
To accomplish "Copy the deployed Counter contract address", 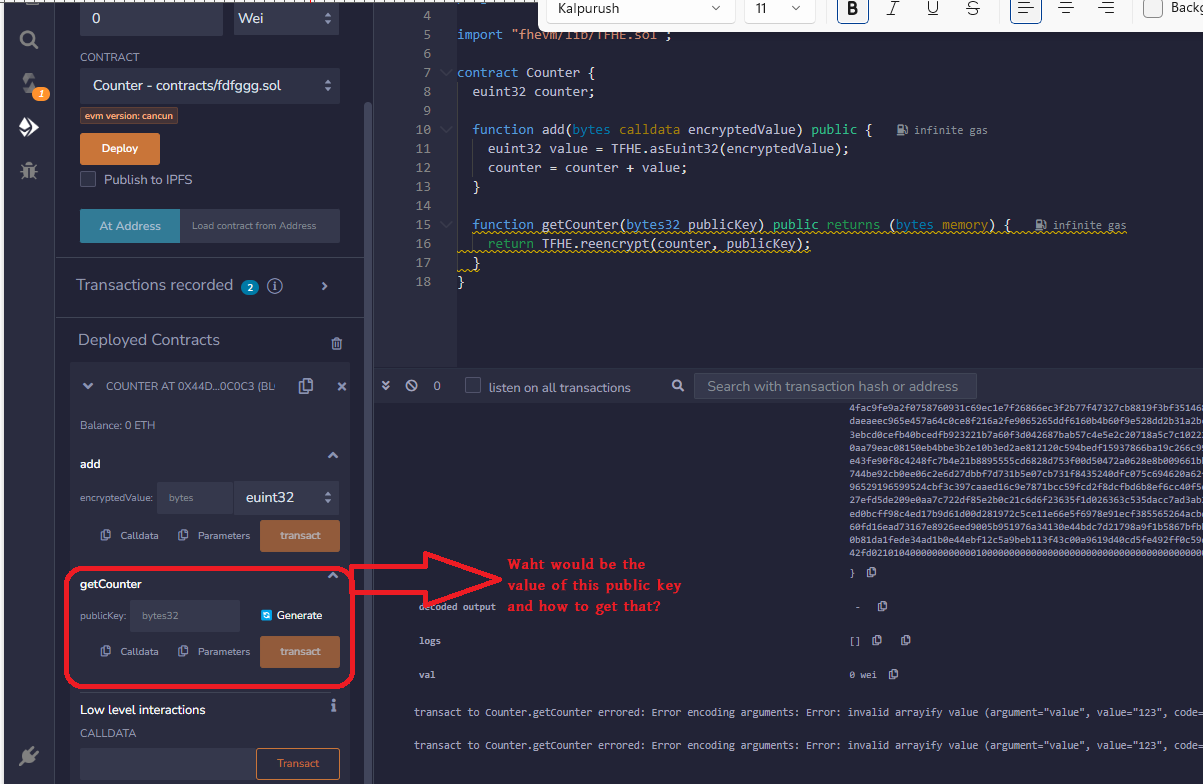I will [306, 386].
